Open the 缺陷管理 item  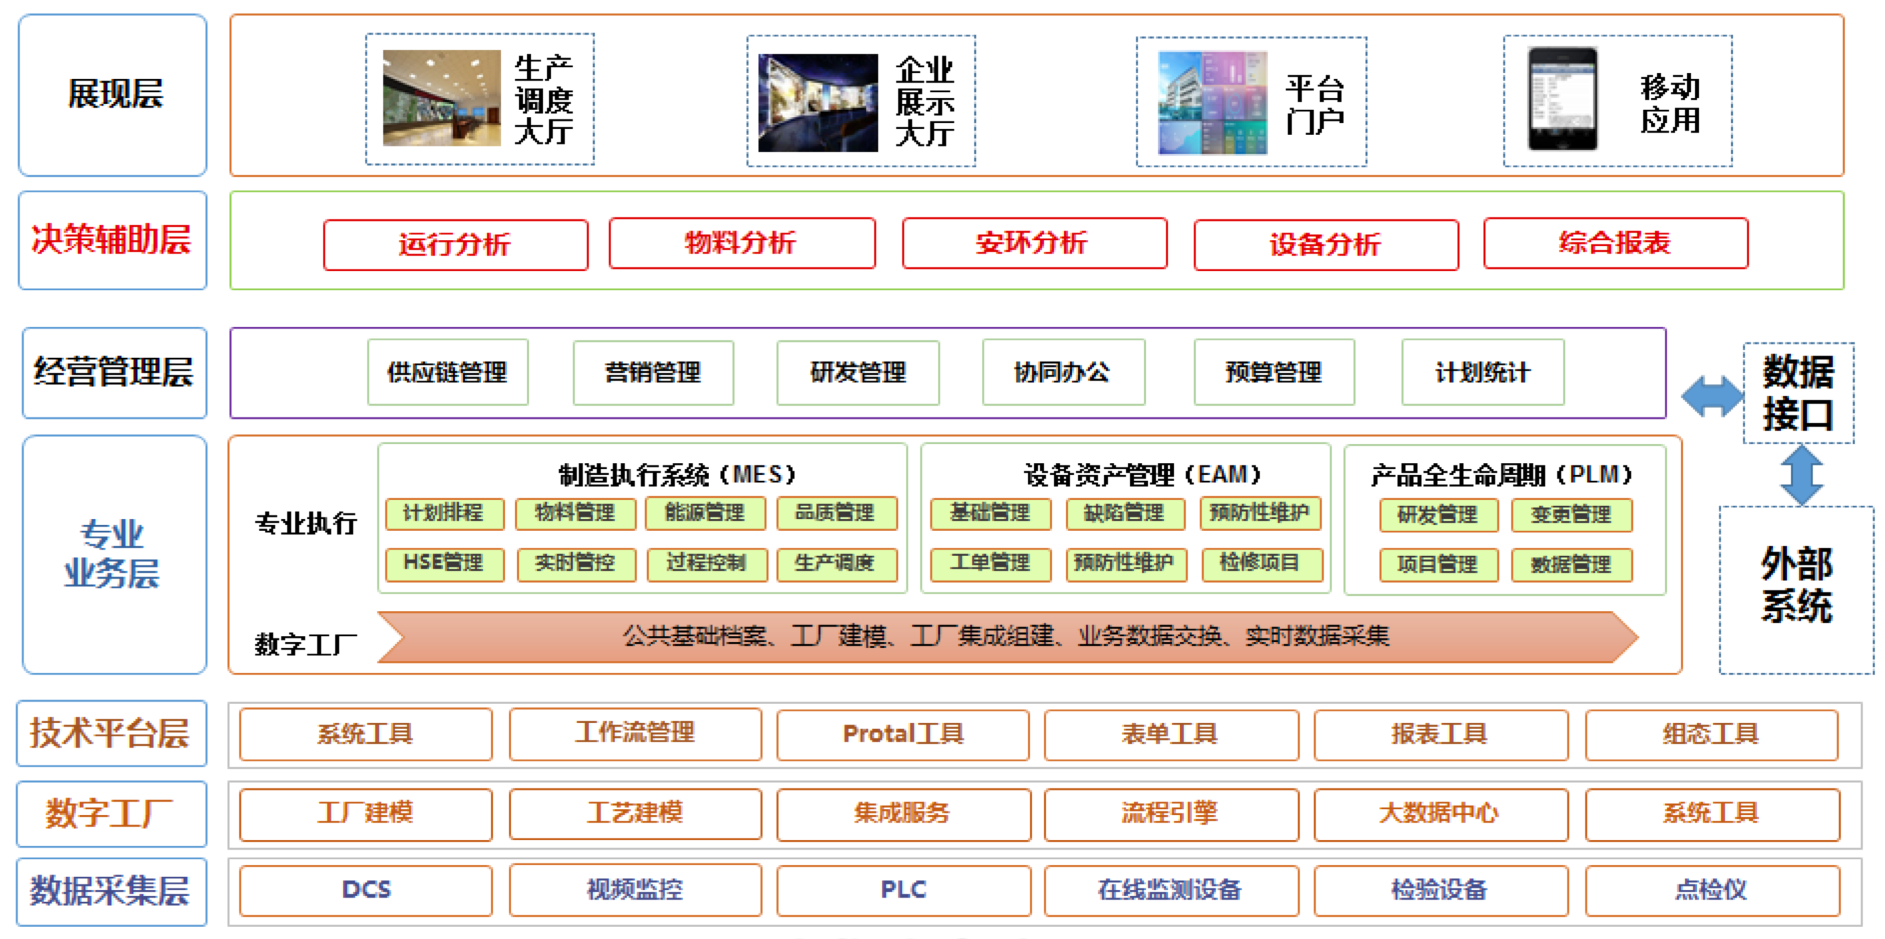point(1125,513)
